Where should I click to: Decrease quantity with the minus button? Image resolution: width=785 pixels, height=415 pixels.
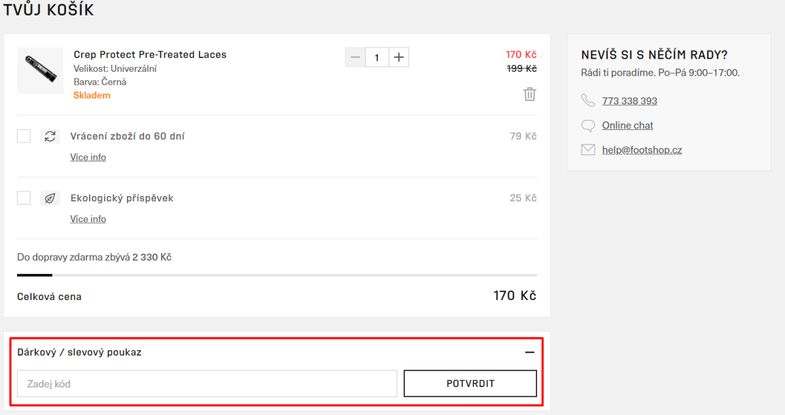(x=355, y=57)
